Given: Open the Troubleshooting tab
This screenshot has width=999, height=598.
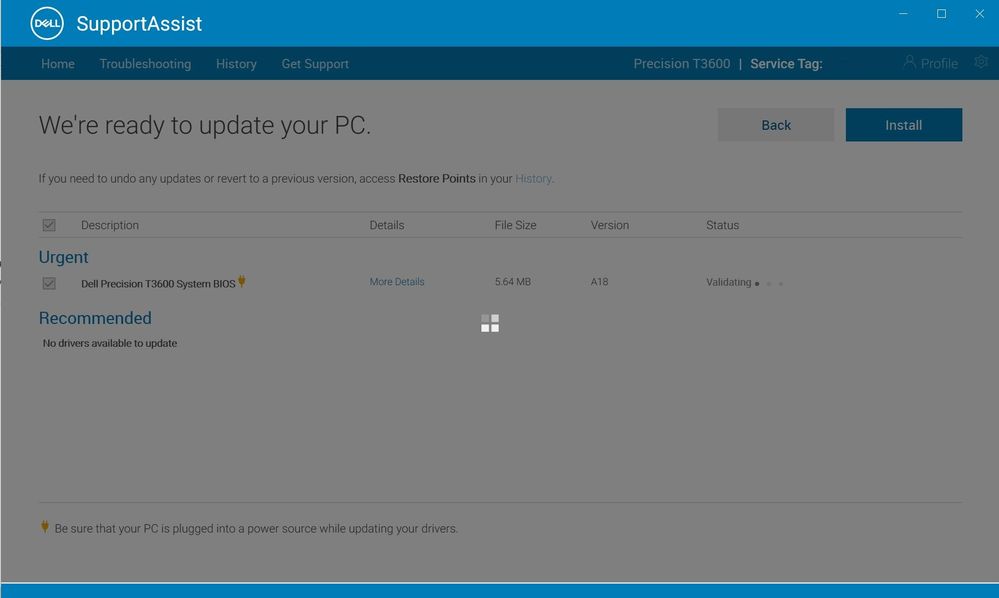Looking at the screenshot, I should click(145, 64).
